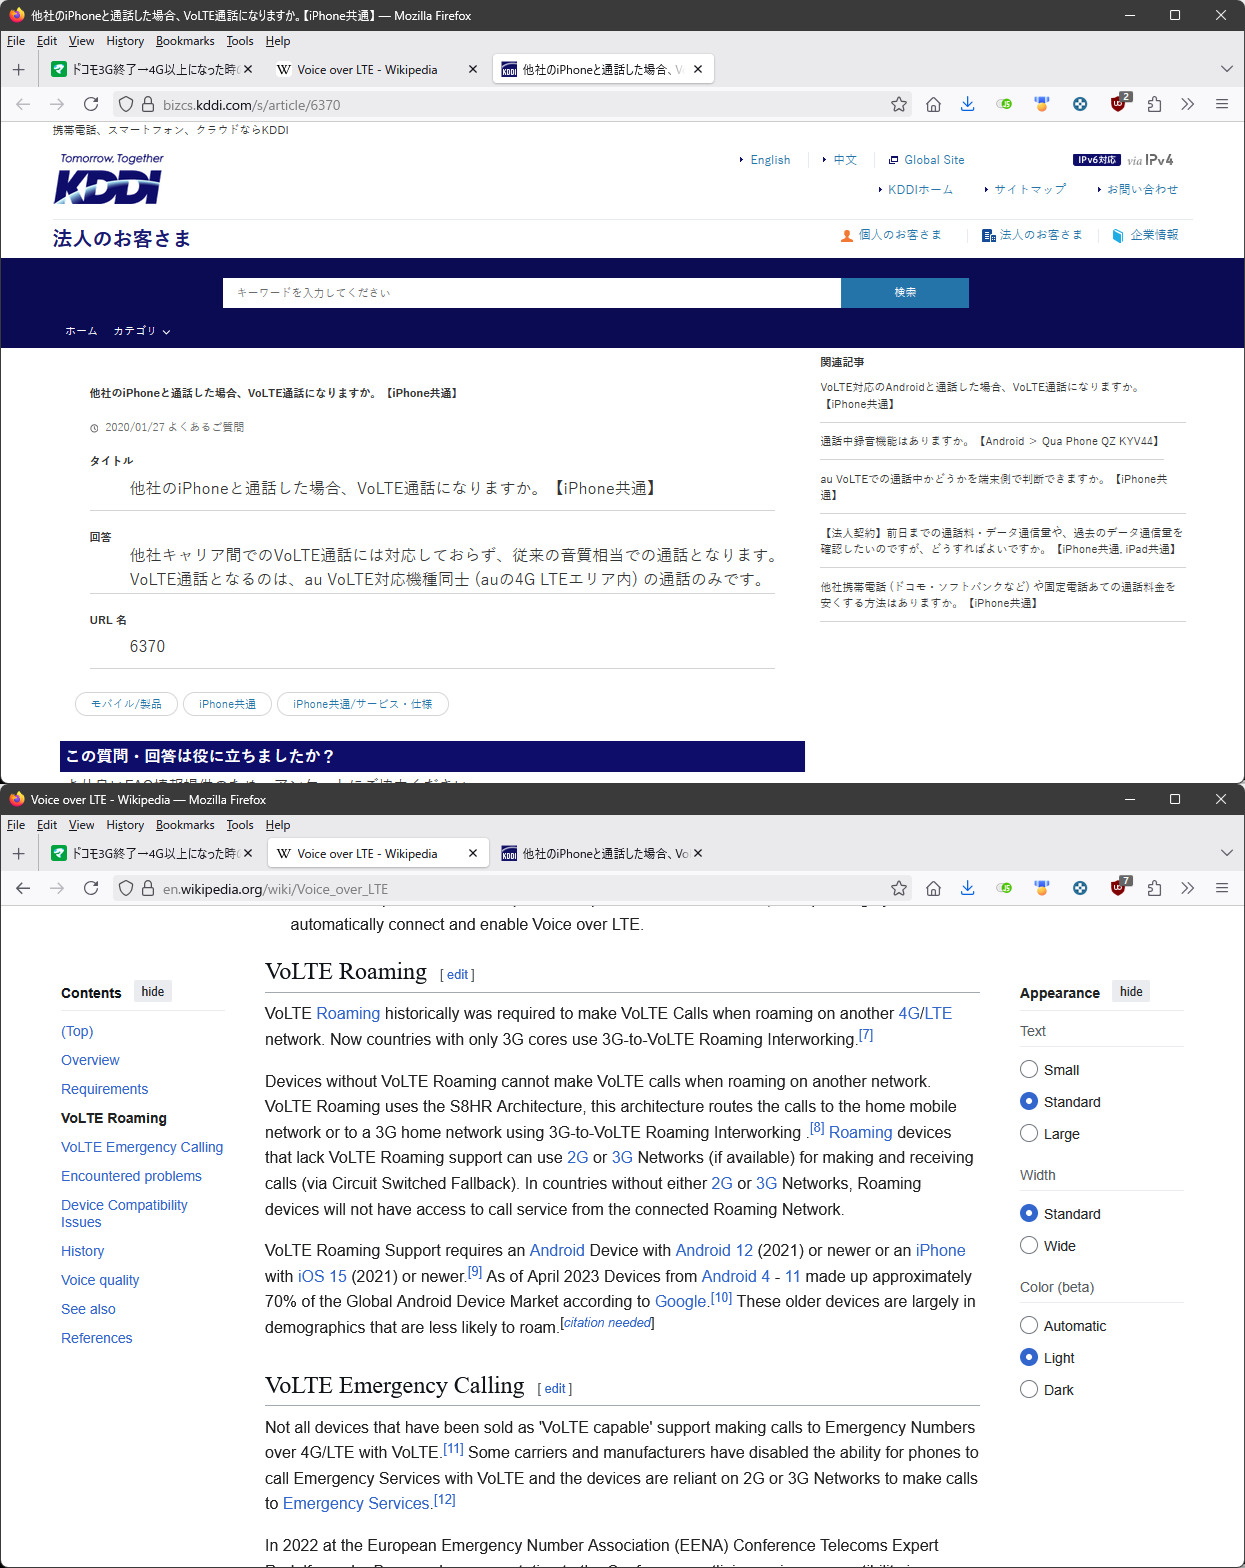
Task: Open Global Site link
Action: (x=934, y=160)
